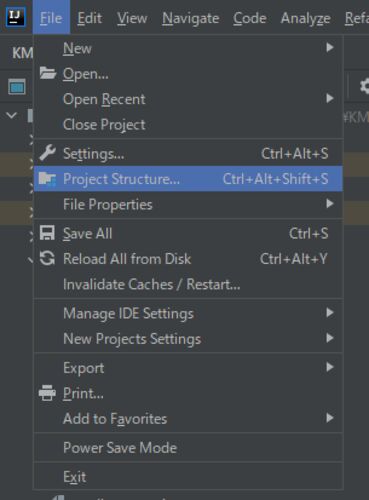Image resolution: width=369 pixels, height=500 pixels.
Task: Click the project tool window icon
Action: [x=17, y=87]
